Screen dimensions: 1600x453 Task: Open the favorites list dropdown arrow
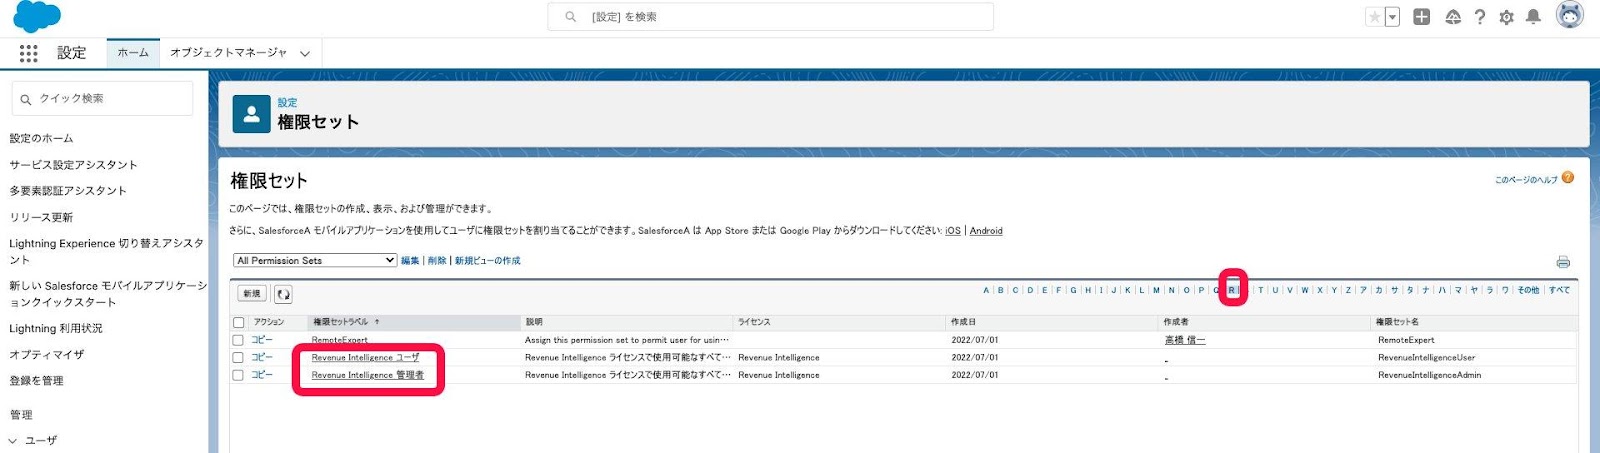pos(1392,17)
